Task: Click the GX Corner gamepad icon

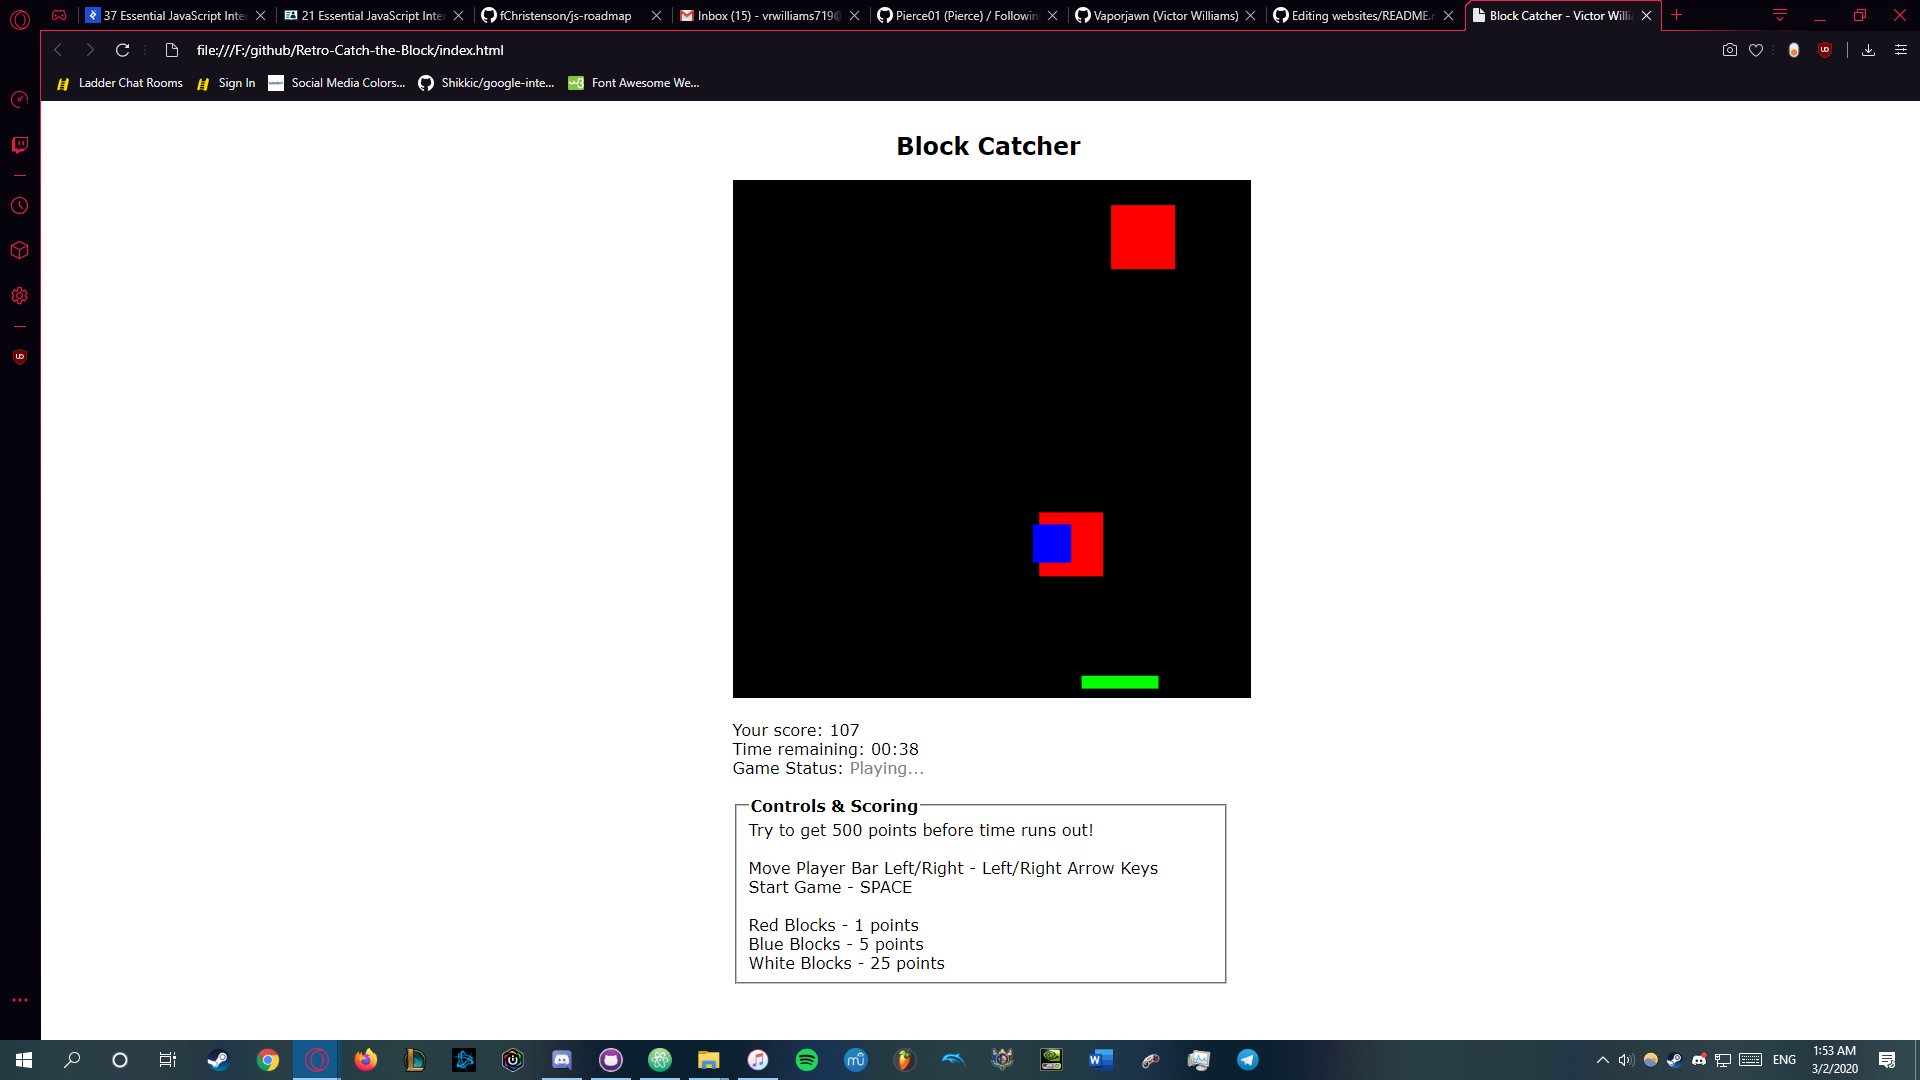Action: click(x=59, y=15)
